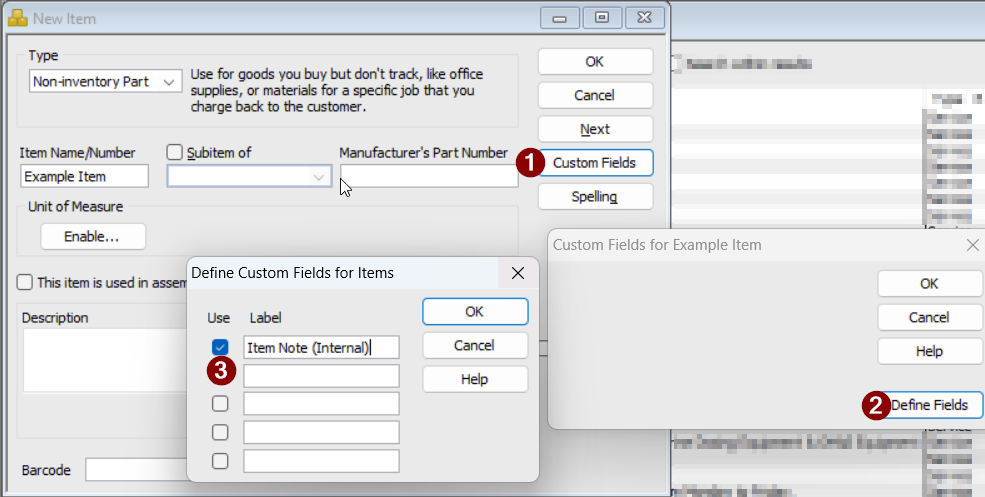The width and height of the screenshot is (985, 497).
Task: Click the Next button in New Item
Action: [595, 129]
